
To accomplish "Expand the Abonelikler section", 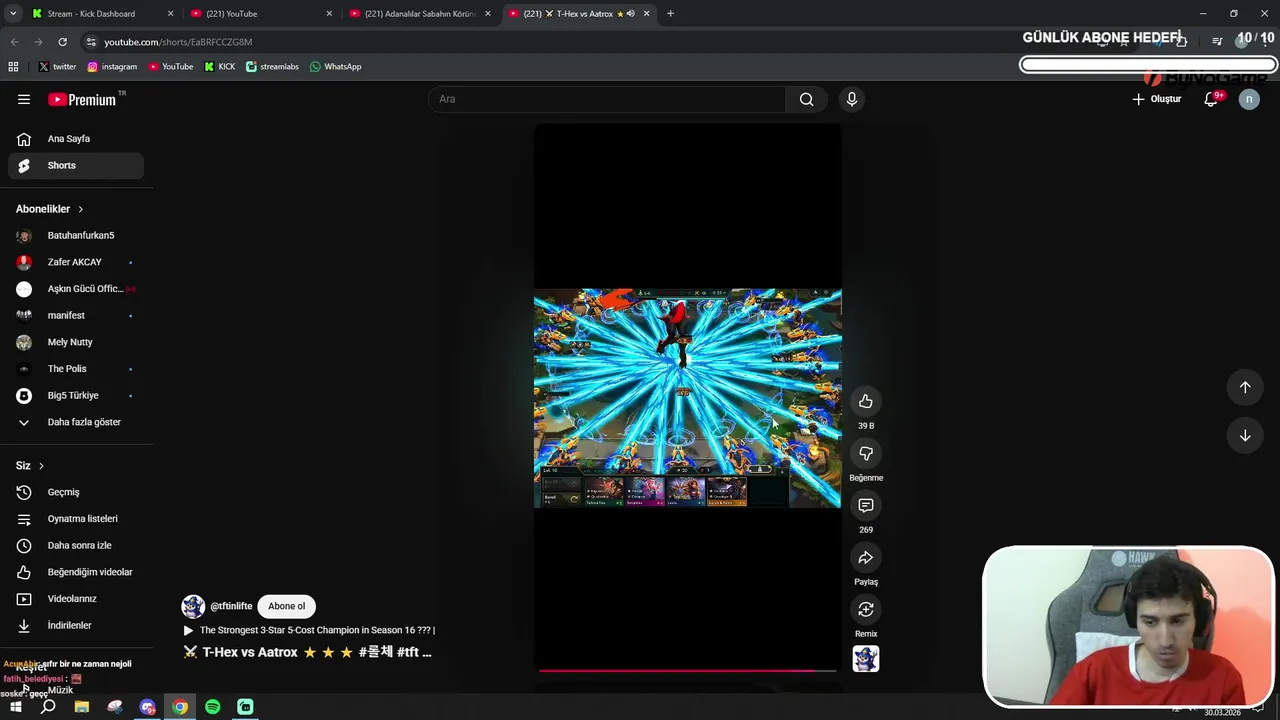I will tap(50, 209).
